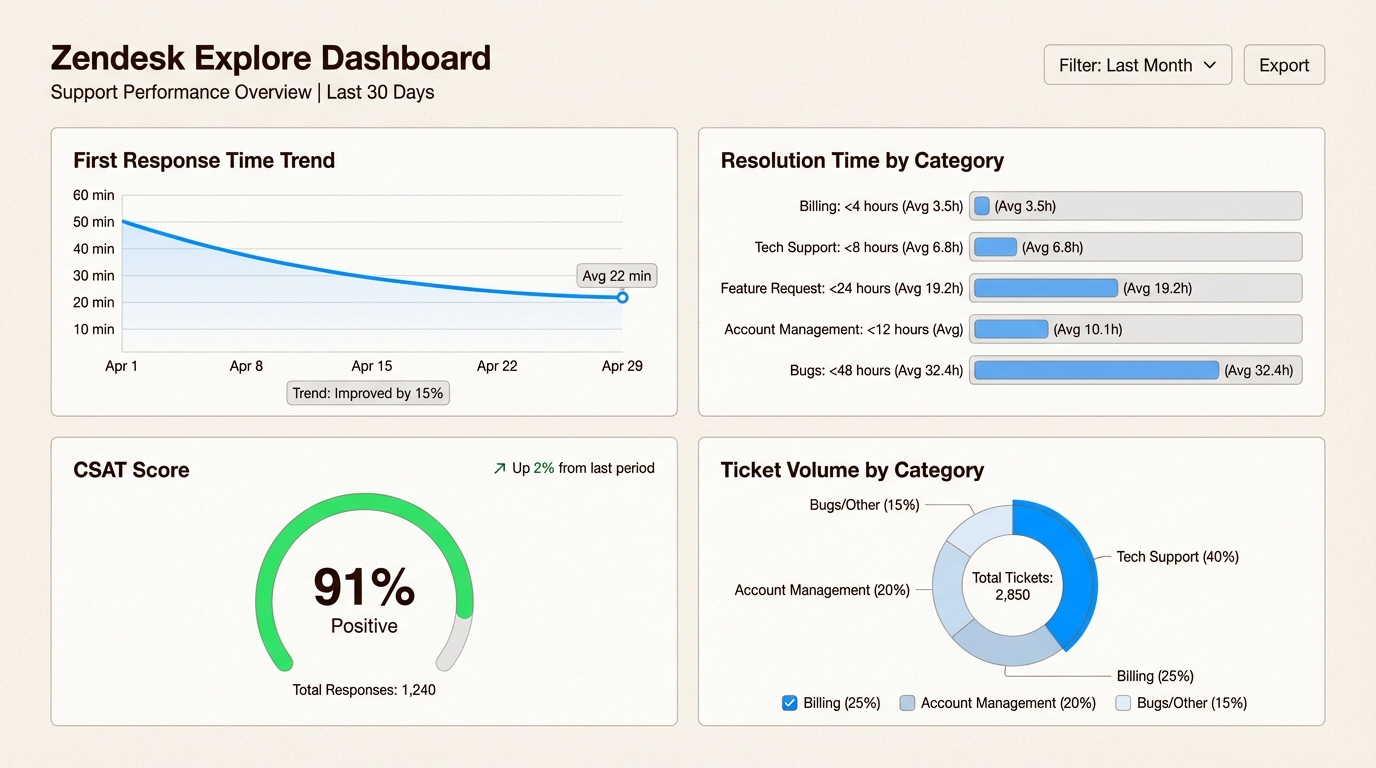This screenshot has width=1376, height=768.
Task: Click the Apr 29 data point on line chart
Action: coord(622,297)
